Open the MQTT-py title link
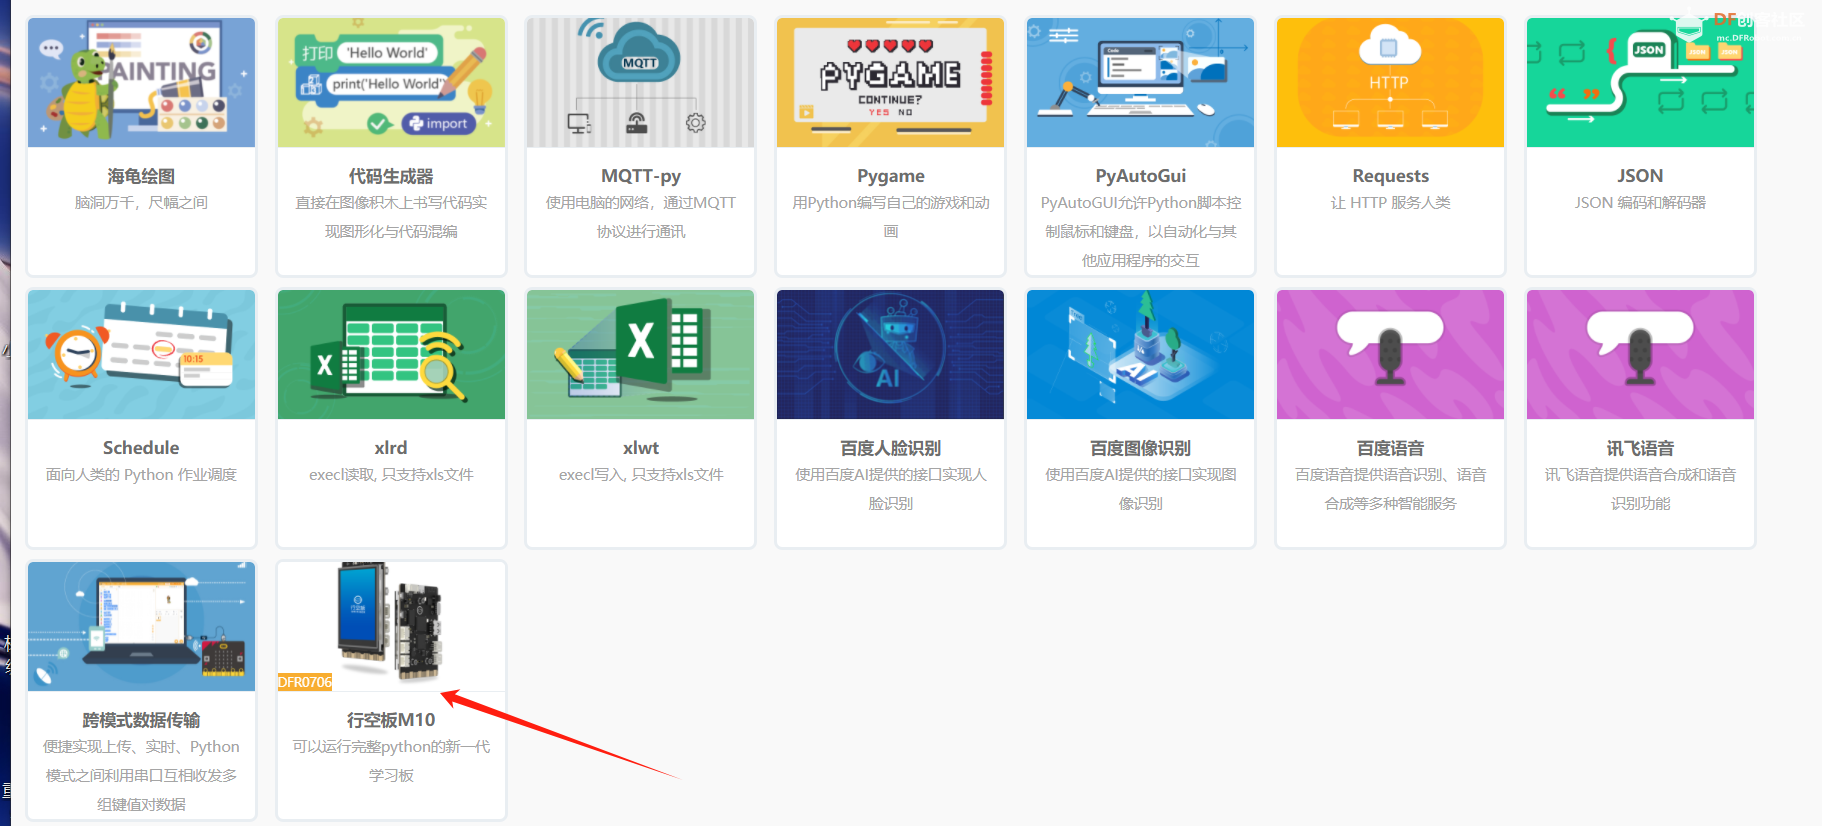The height and width of the screenshot is (826, 1822). (x=641, y=176)
